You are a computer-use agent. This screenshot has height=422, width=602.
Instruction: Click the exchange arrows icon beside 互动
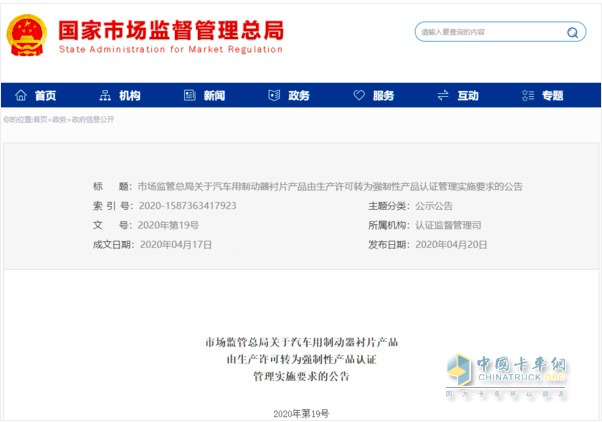point(443,96)
